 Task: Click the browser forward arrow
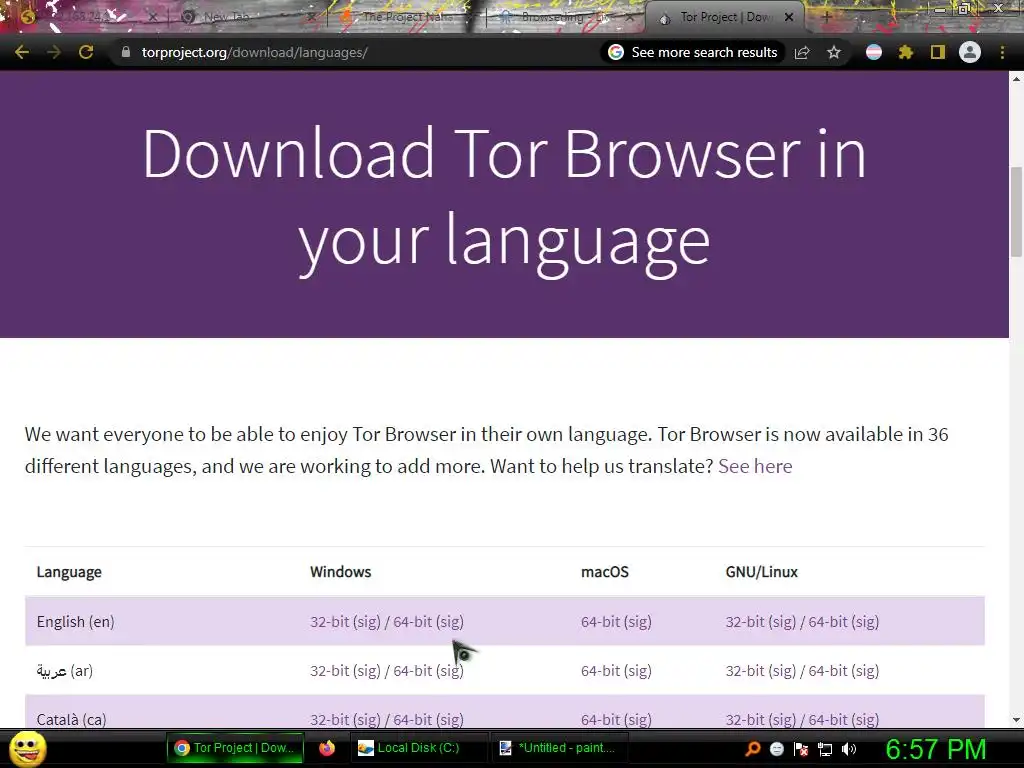[54, 52]
